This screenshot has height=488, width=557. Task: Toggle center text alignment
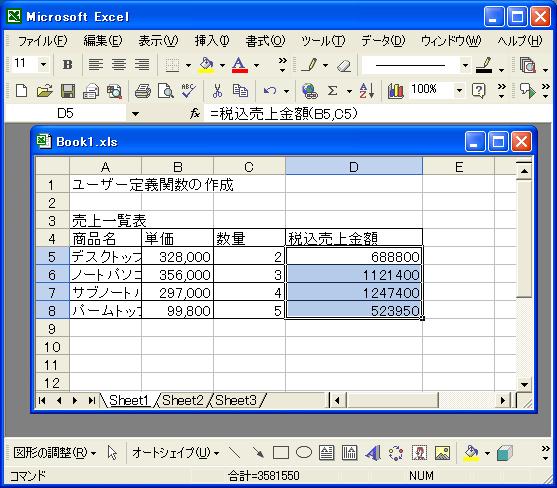[x=119, y=65]
